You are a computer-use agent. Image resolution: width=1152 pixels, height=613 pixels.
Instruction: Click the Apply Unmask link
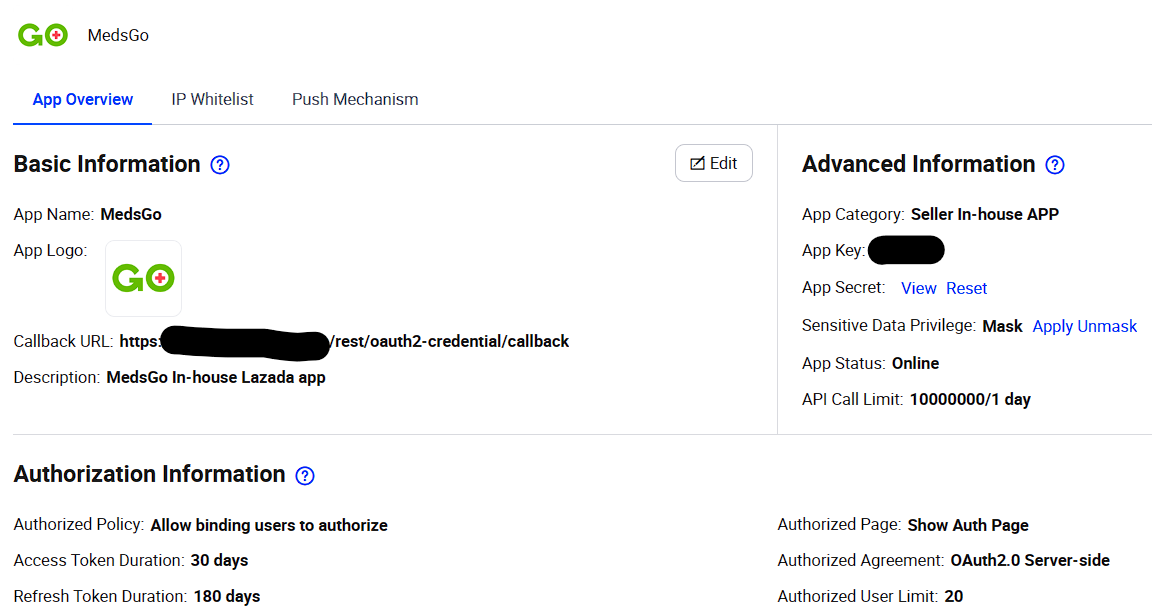click(1084, 326)
